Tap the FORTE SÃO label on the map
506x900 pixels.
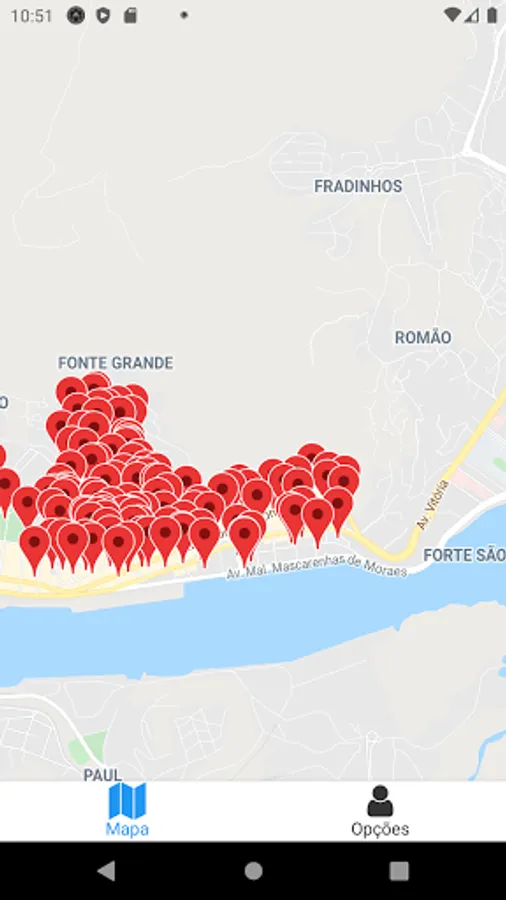(465, 555)
